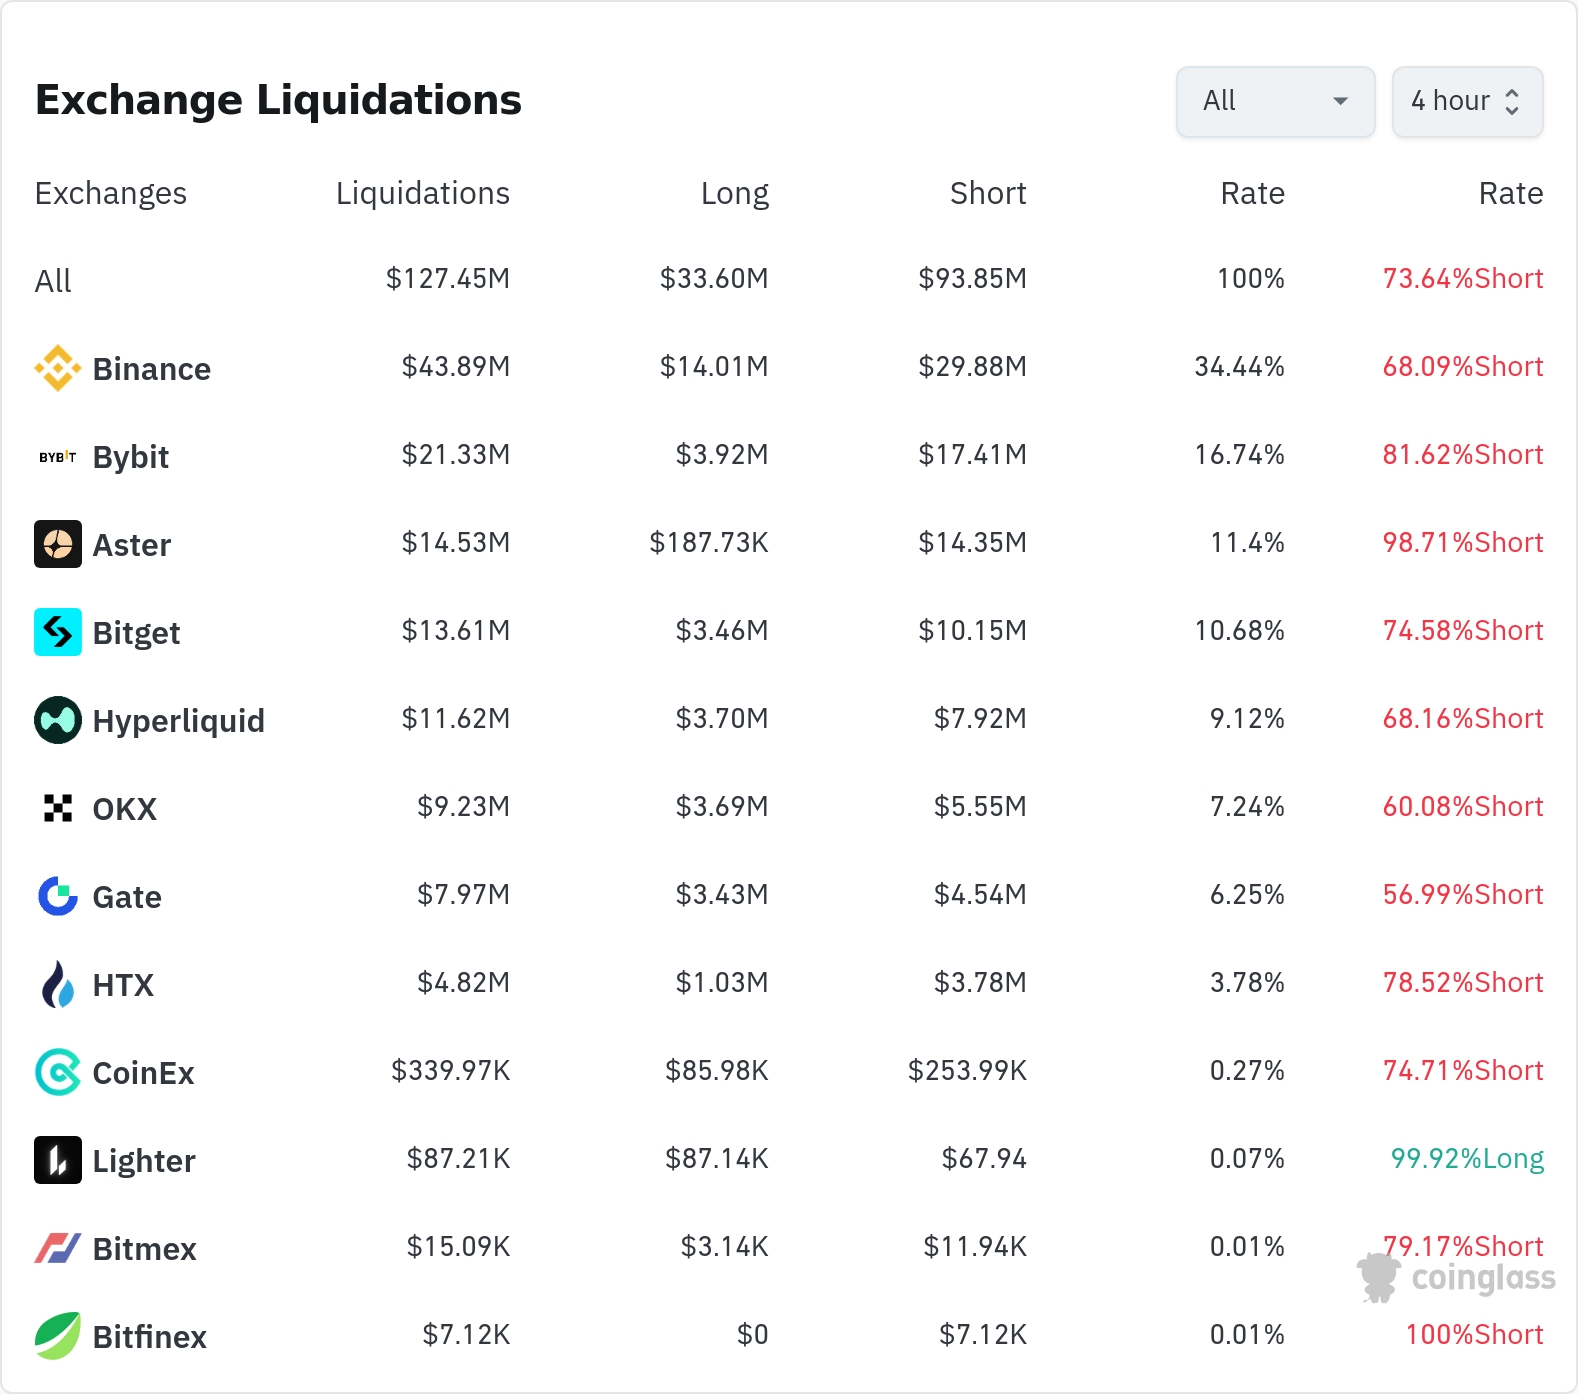Viewport: 1578px width, 1394px height.
Task: Click the OKX logo icon
Action: (x=58, y=808)
